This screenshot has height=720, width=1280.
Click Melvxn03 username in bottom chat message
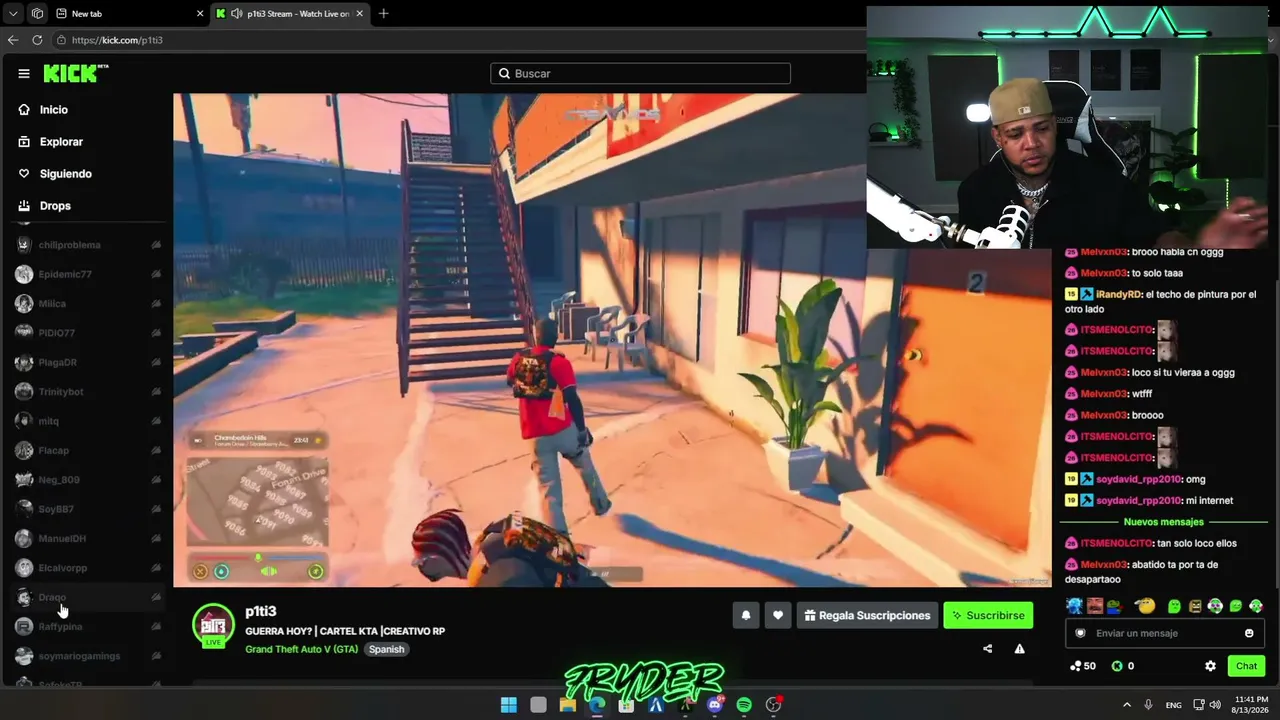pyautogui.click(x=1103, y=565)
